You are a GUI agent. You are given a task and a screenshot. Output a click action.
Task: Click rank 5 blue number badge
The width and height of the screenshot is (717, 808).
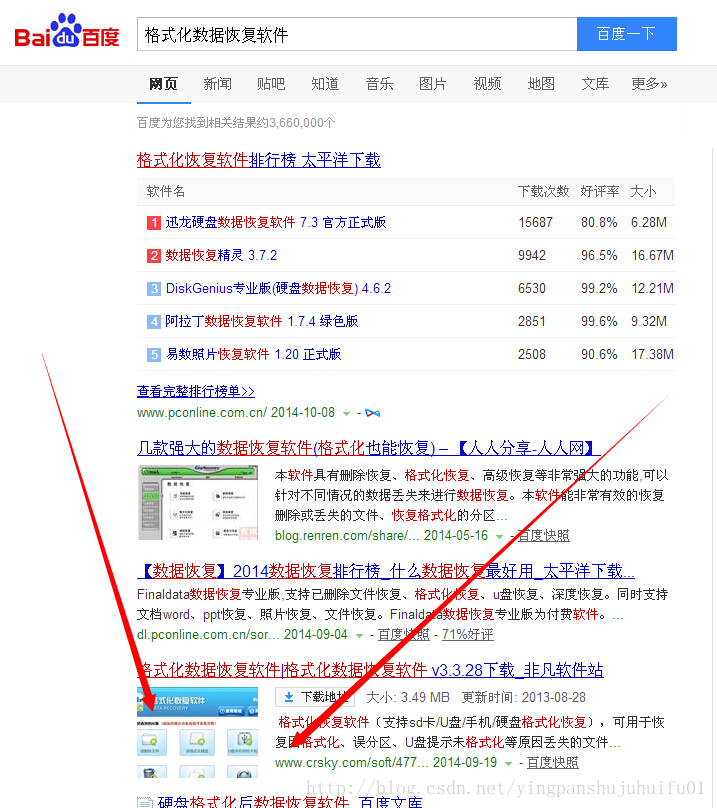click(x=154, y=355)
